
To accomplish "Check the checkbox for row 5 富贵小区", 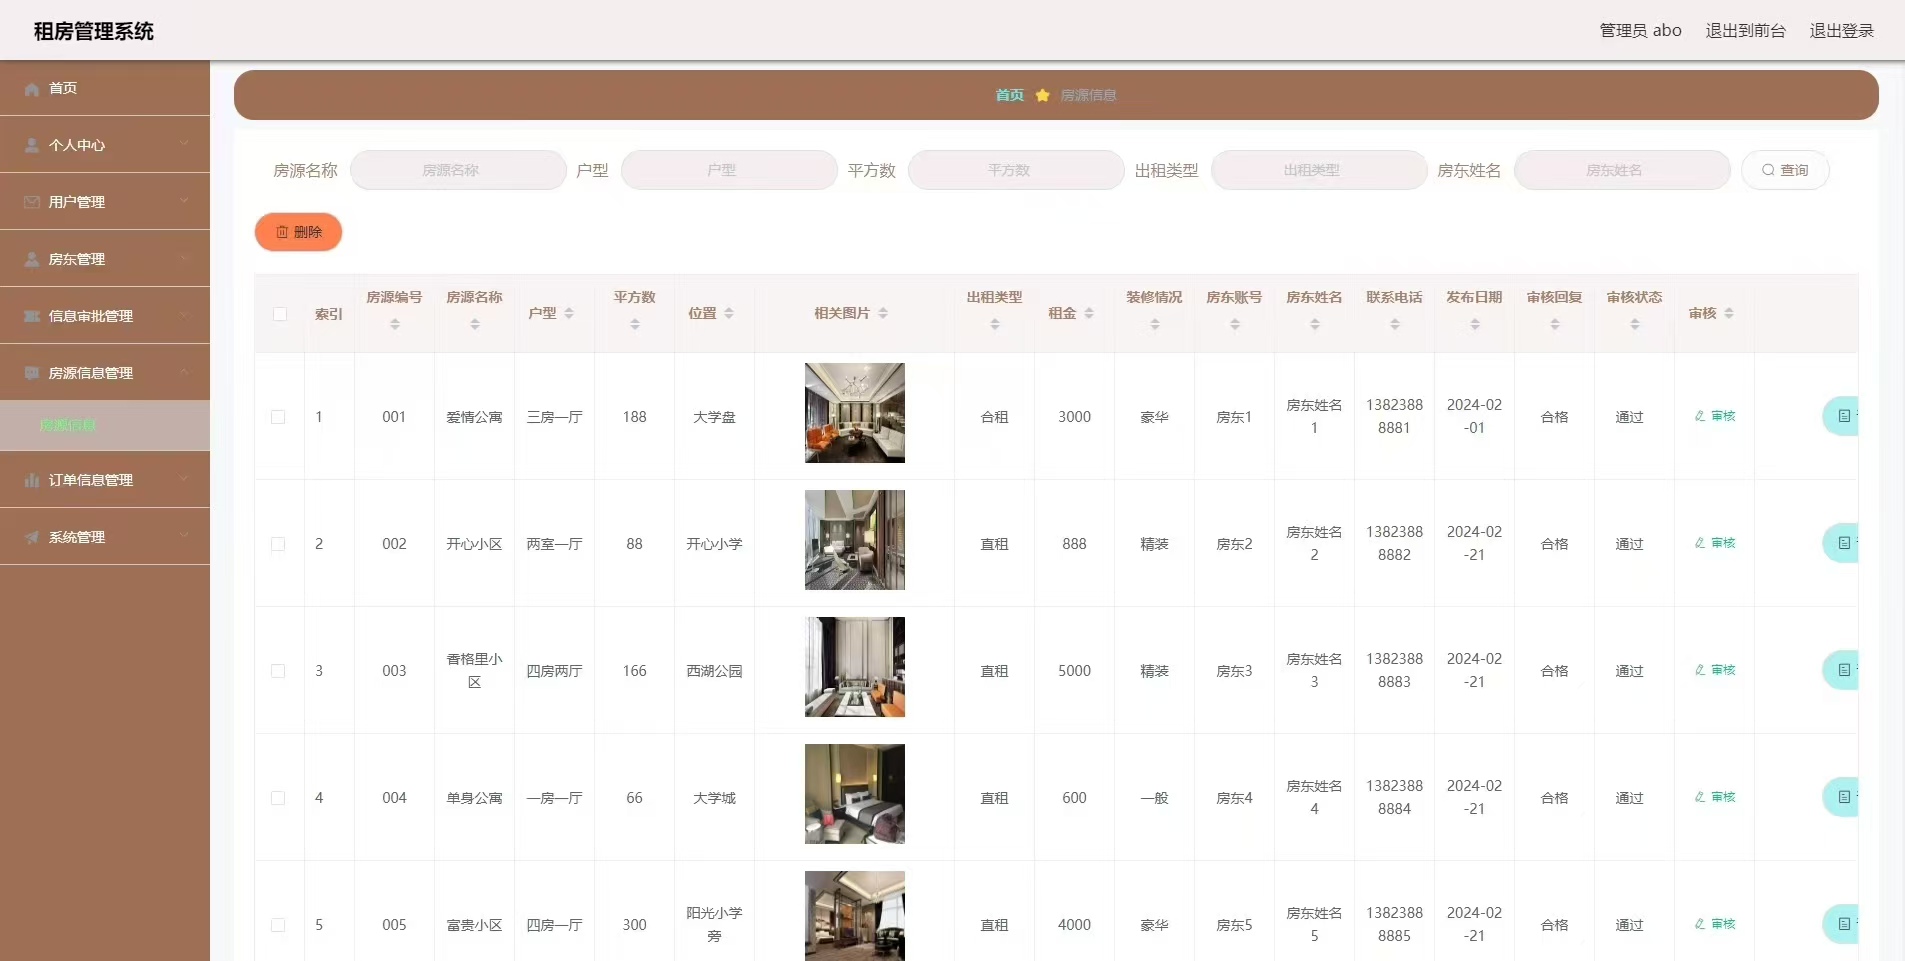I will tap(278, 925).
